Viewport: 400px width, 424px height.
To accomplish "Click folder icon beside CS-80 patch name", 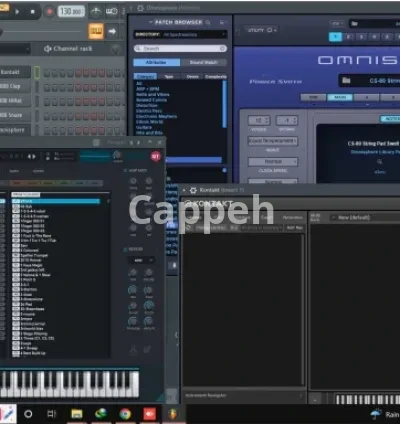I will [x=346, y=80].
